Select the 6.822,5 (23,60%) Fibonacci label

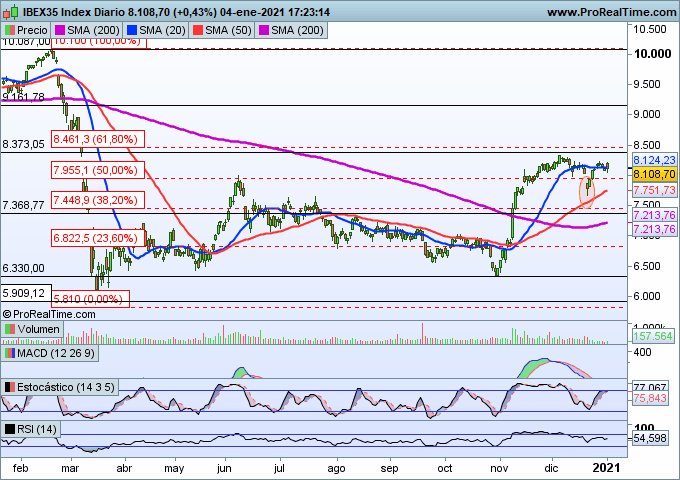(98, 238)
